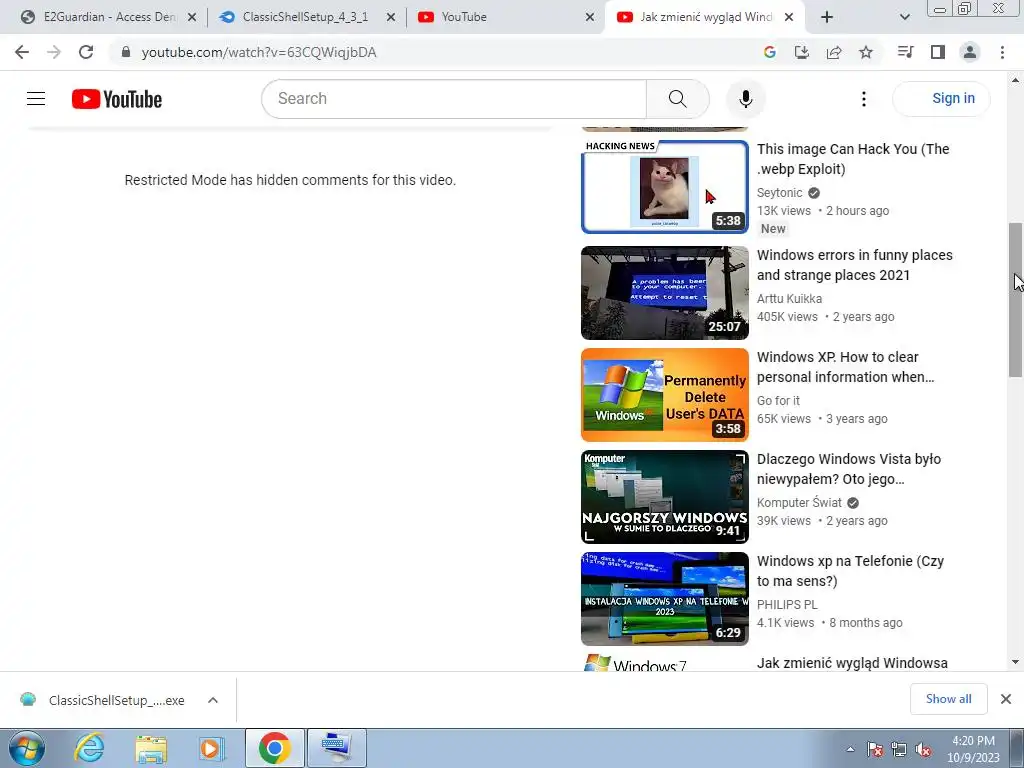Click the Google icon in address bar

[769, 52]
